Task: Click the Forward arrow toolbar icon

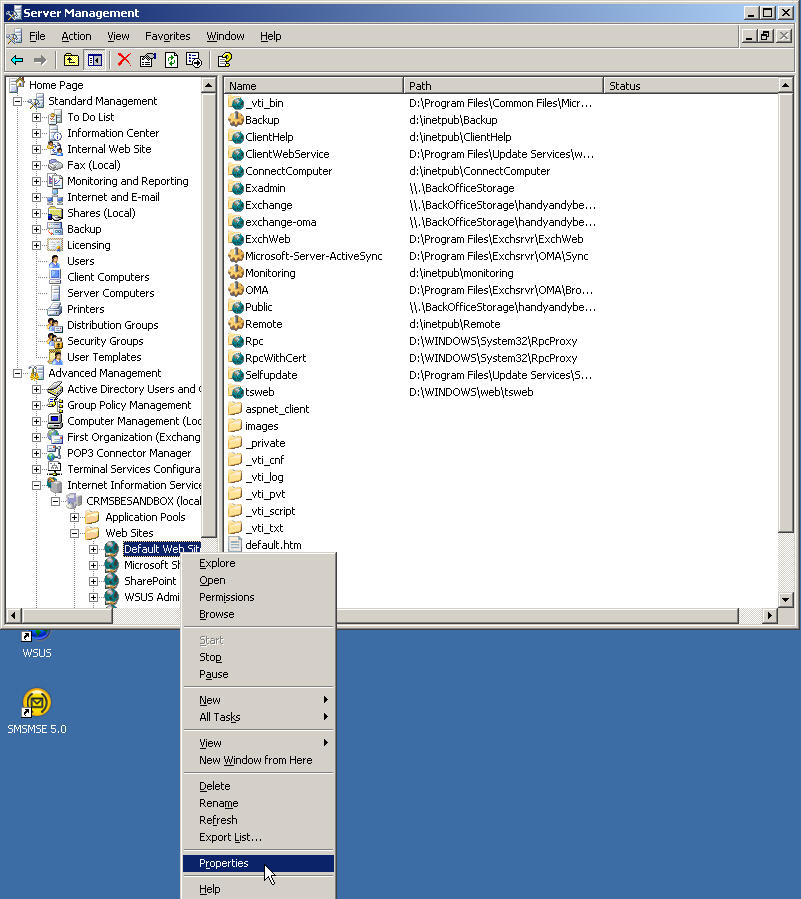Action: pyautogui.click(x=40, y=60)
